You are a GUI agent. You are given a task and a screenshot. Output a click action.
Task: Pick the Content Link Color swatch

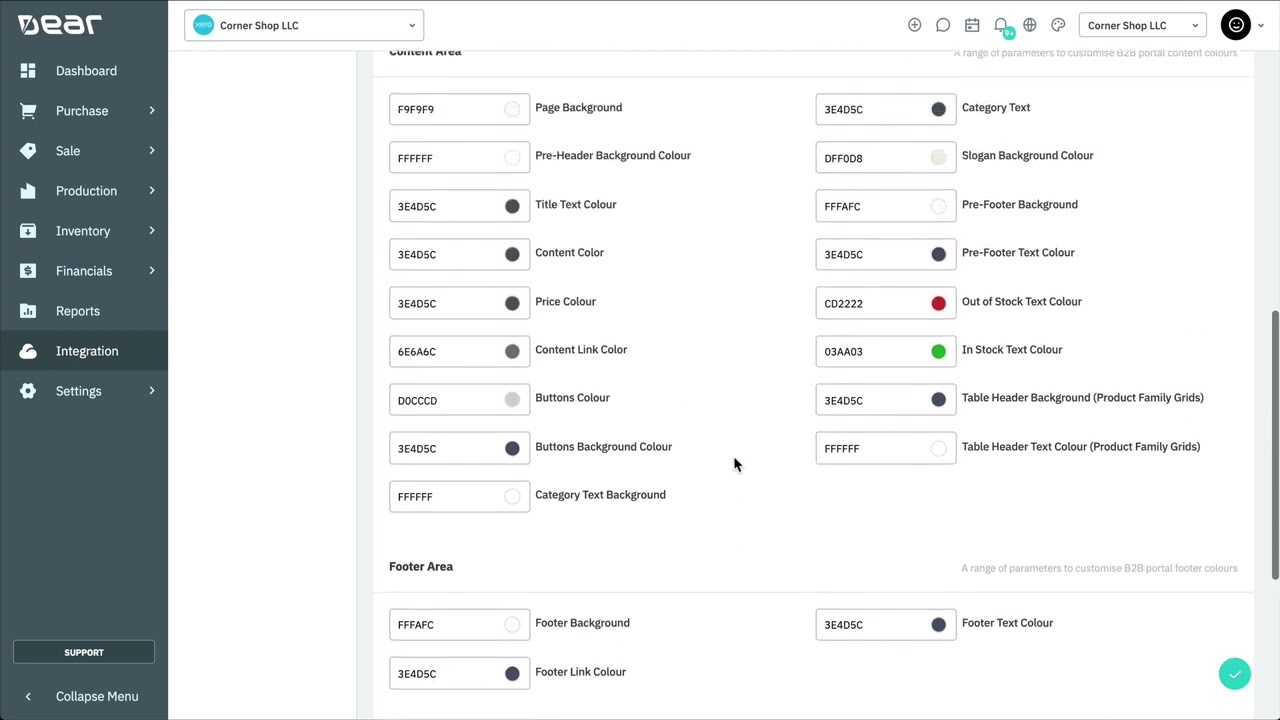512,351
